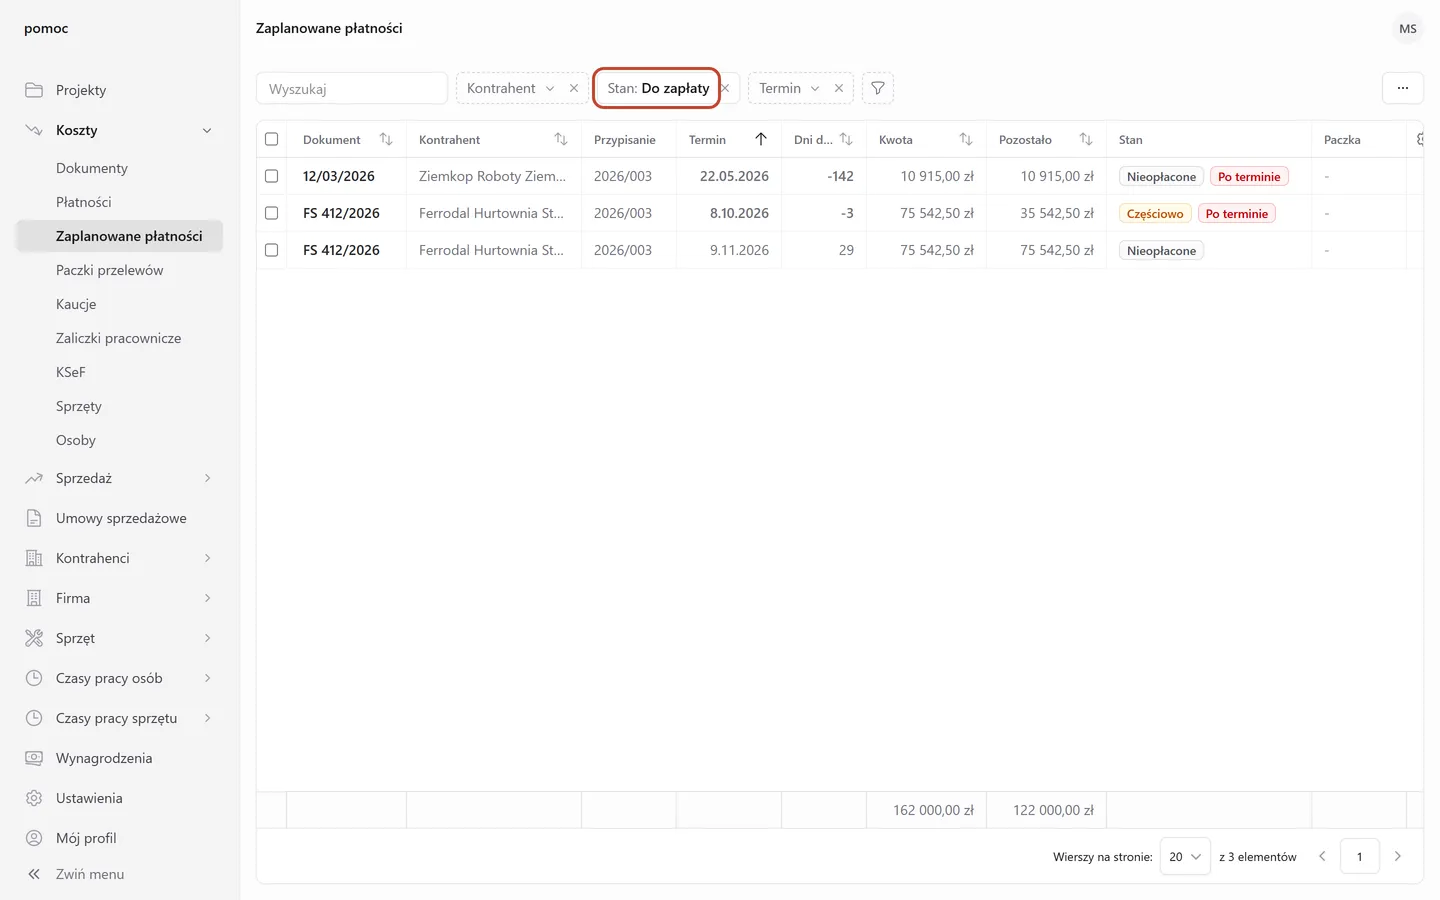Expand Czasy pracy sprzętu chevron
The height and width of the screenshot is (900, 1440).
[x=207, y=718]
